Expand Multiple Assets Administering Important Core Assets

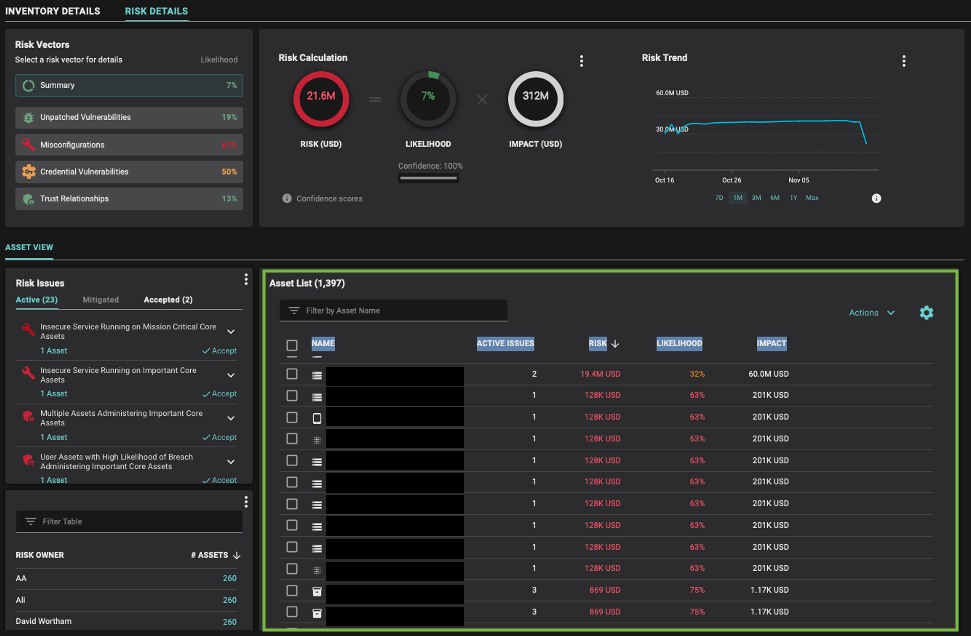pos(231,418)
